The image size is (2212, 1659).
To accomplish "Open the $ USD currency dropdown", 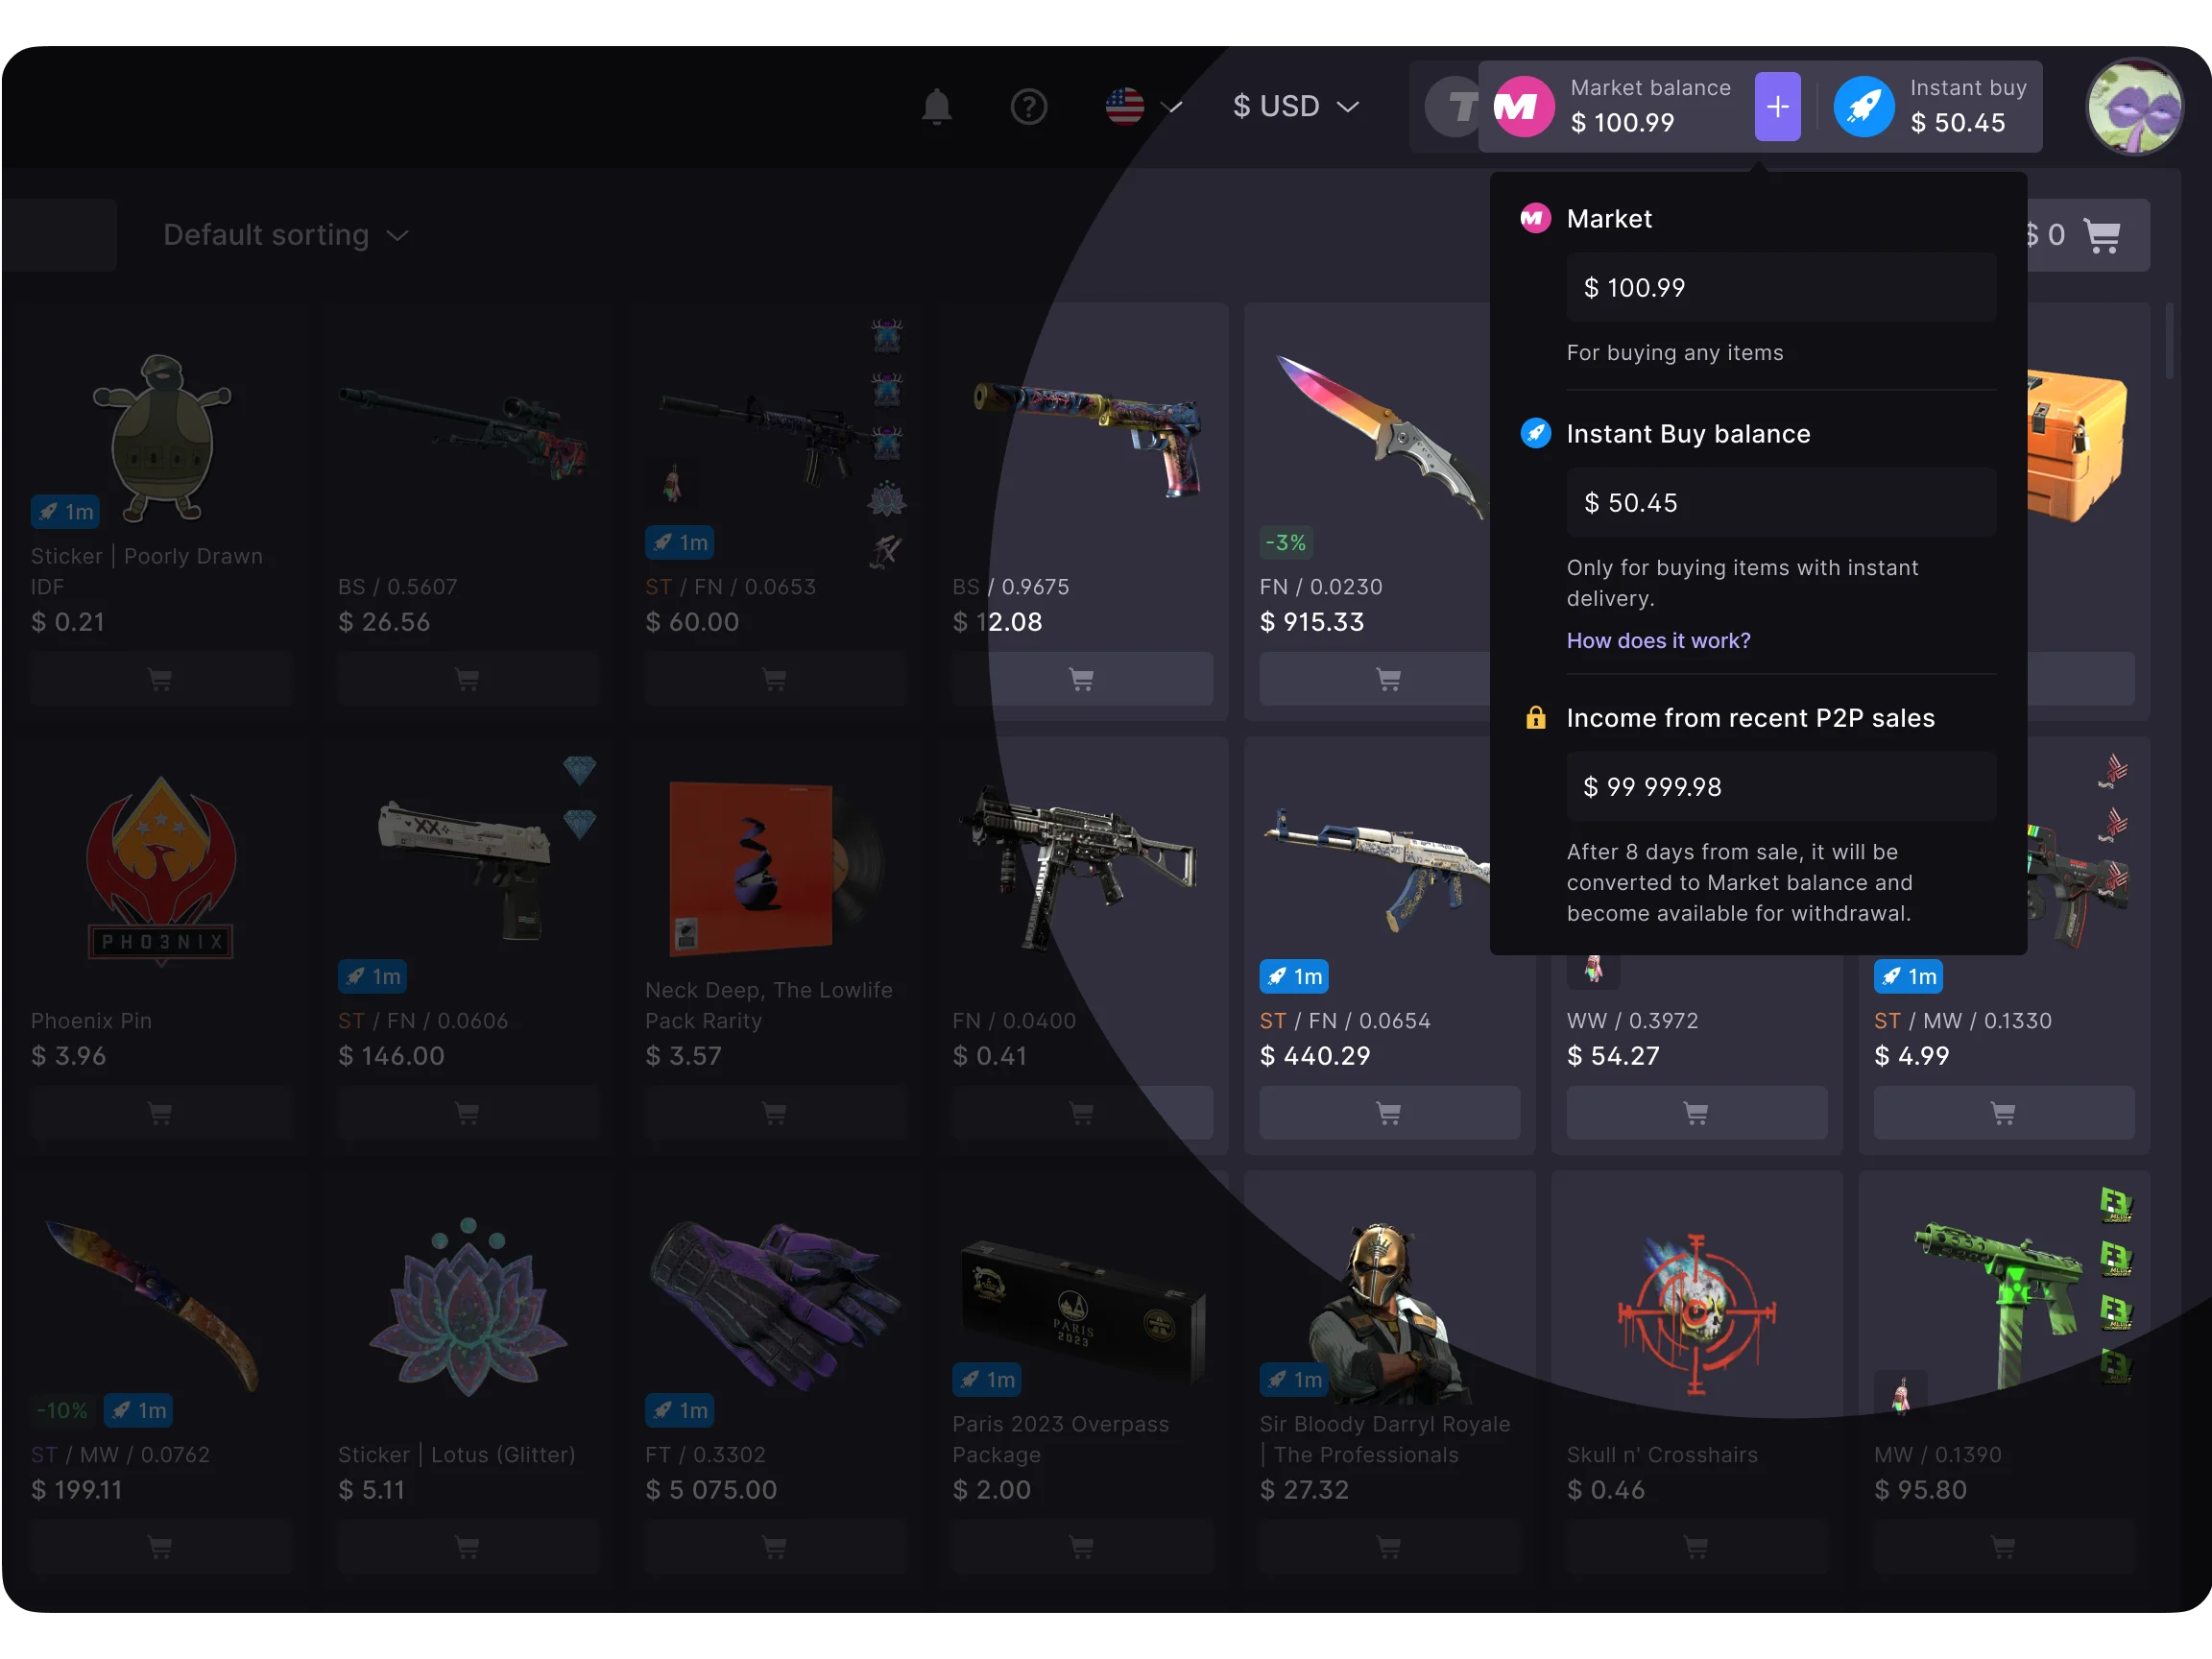I will pyautogui.click(x=1295, y=106).
